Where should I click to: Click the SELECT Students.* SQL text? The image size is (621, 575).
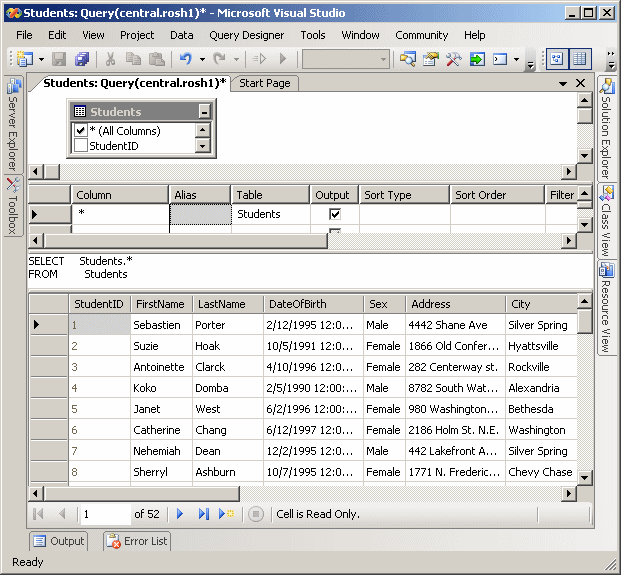click(x=80, y=261)
